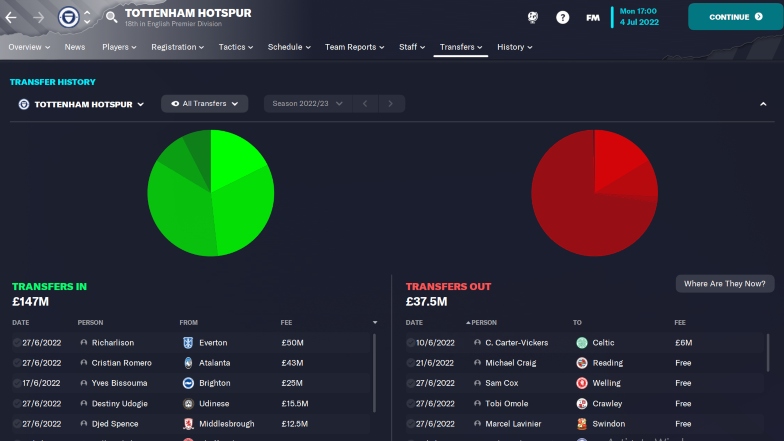784x441 pixels.
Task: Toggle the checkmark on Sam Cox's row
Action: (410, 383)
